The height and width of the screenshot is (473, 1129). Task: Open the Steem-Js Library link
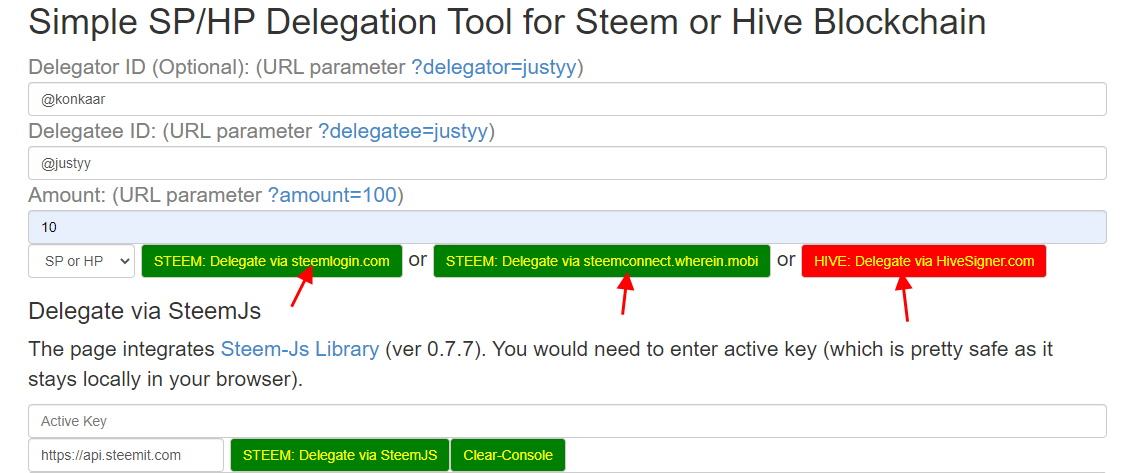pos(300,349)
